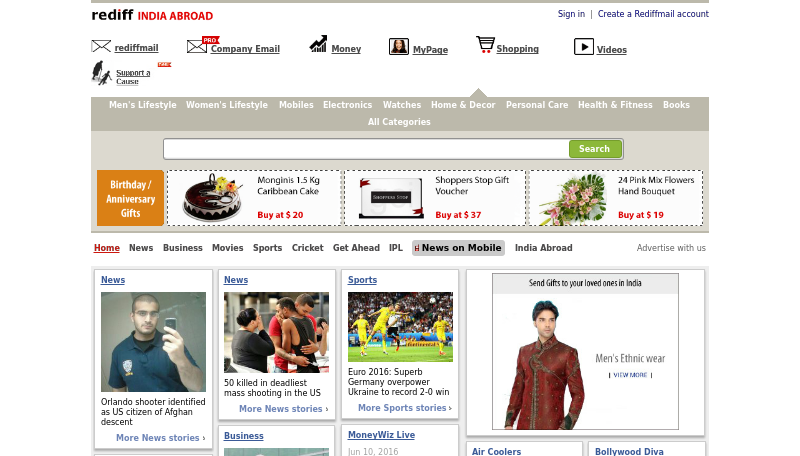Click Buy at $ 20 cake offer
Viewport: 800px width, 456px height.
point(280,215)
